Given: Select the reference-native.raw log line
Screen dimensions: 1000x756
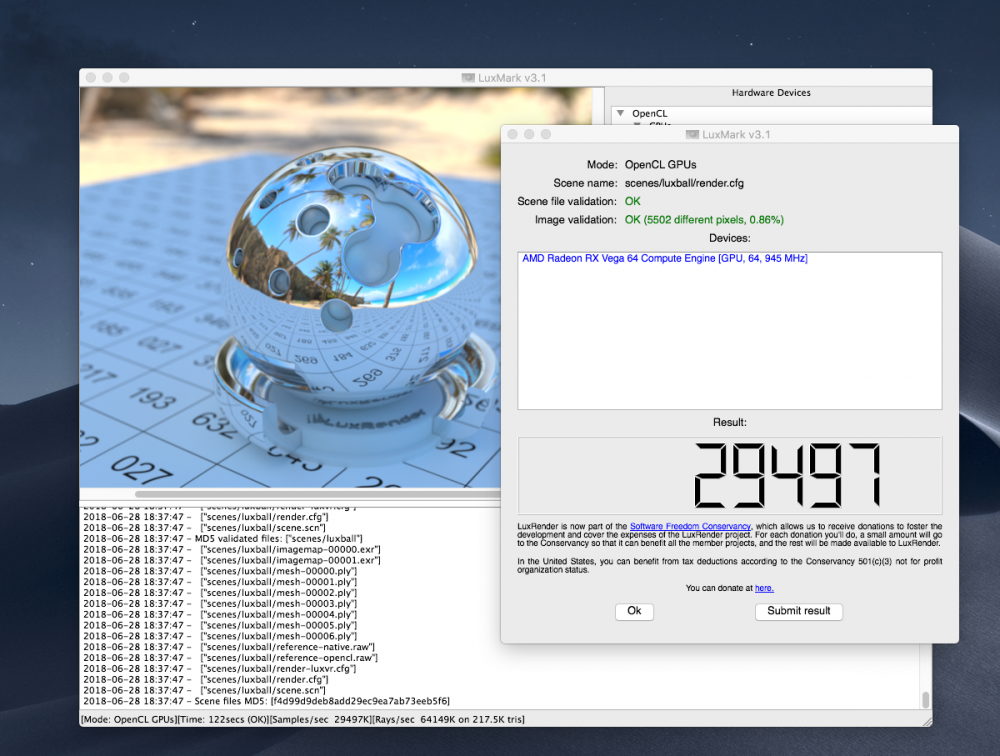Looking at the screenshot, I should point(229,647).
